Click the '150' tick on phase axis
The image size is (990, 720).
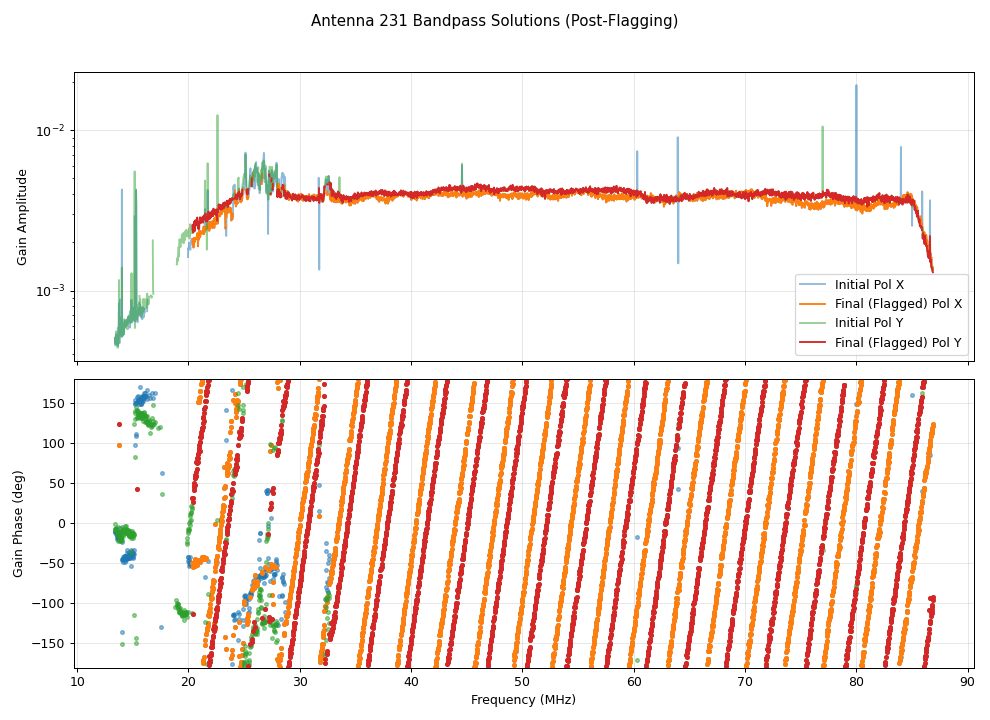coord(55,403)
